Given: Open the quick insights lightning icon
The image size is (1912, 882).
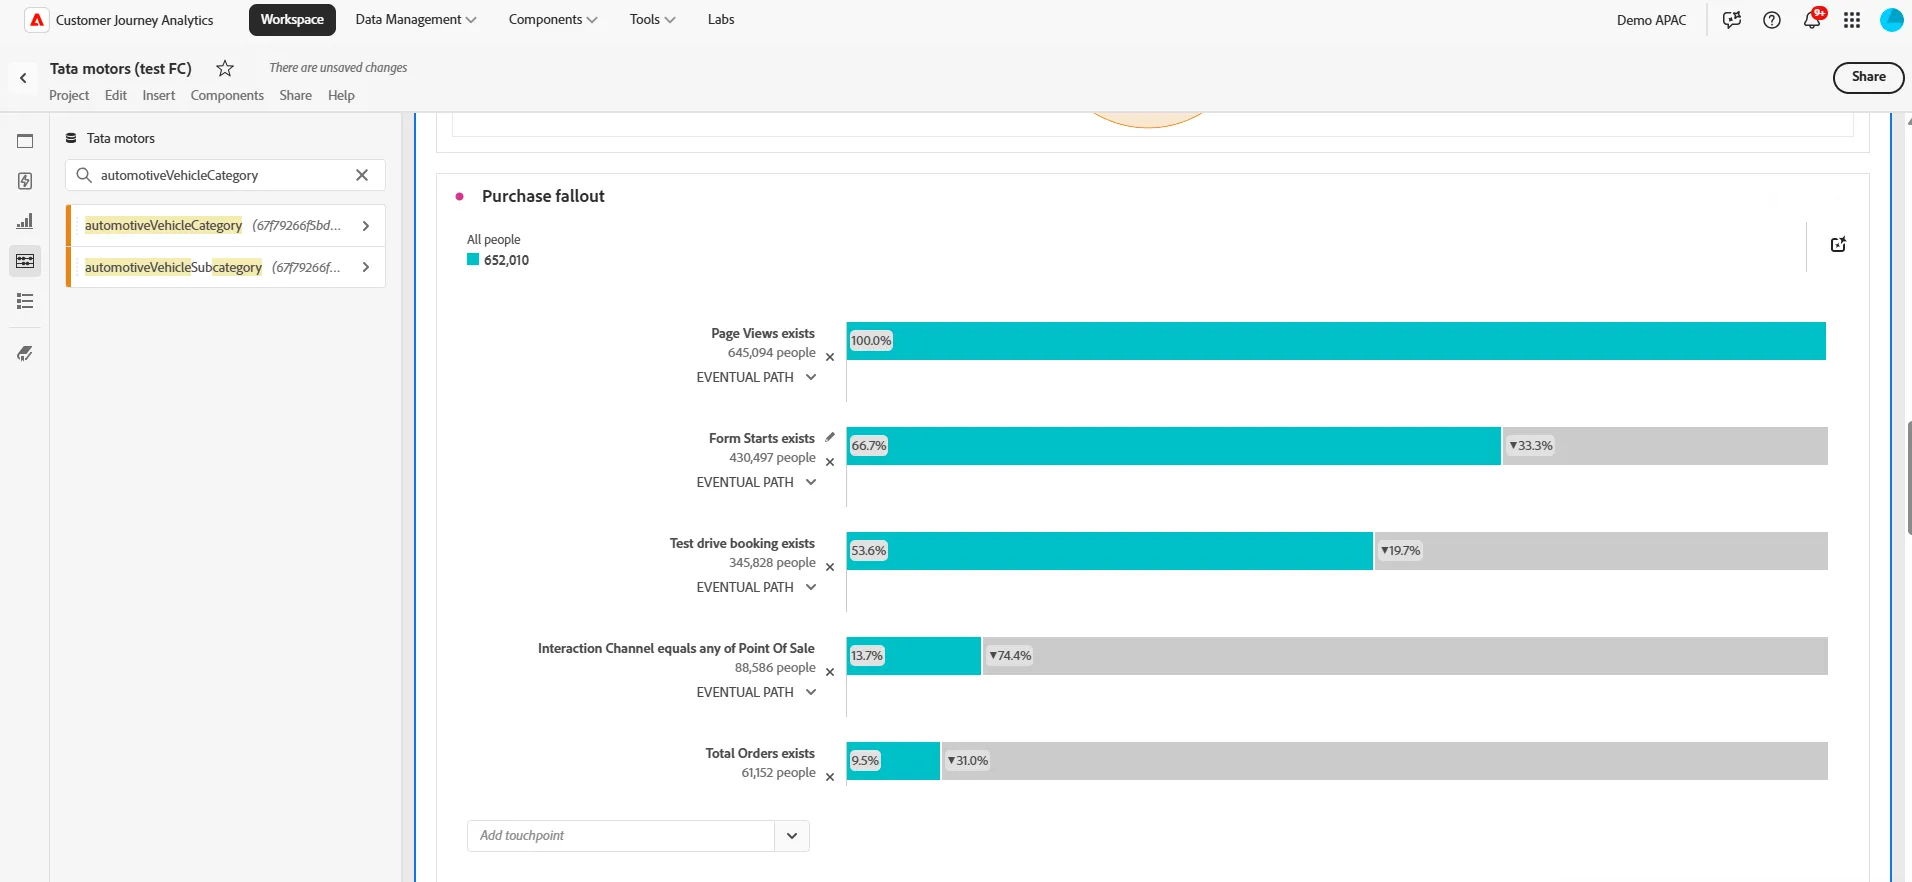Looking at the screenshot, I should click(x=25, y=181).
